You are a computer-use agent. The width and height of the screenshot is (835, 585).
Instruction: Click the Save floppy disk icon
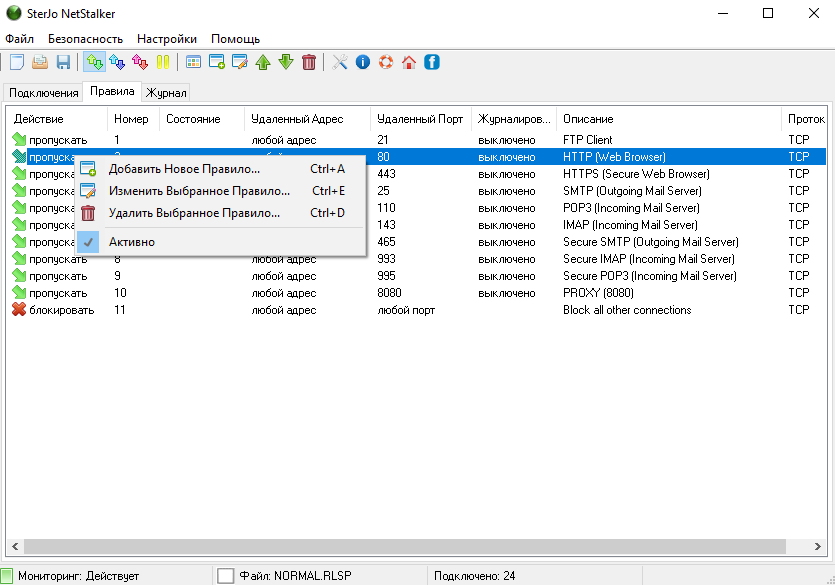click(63, 62)
